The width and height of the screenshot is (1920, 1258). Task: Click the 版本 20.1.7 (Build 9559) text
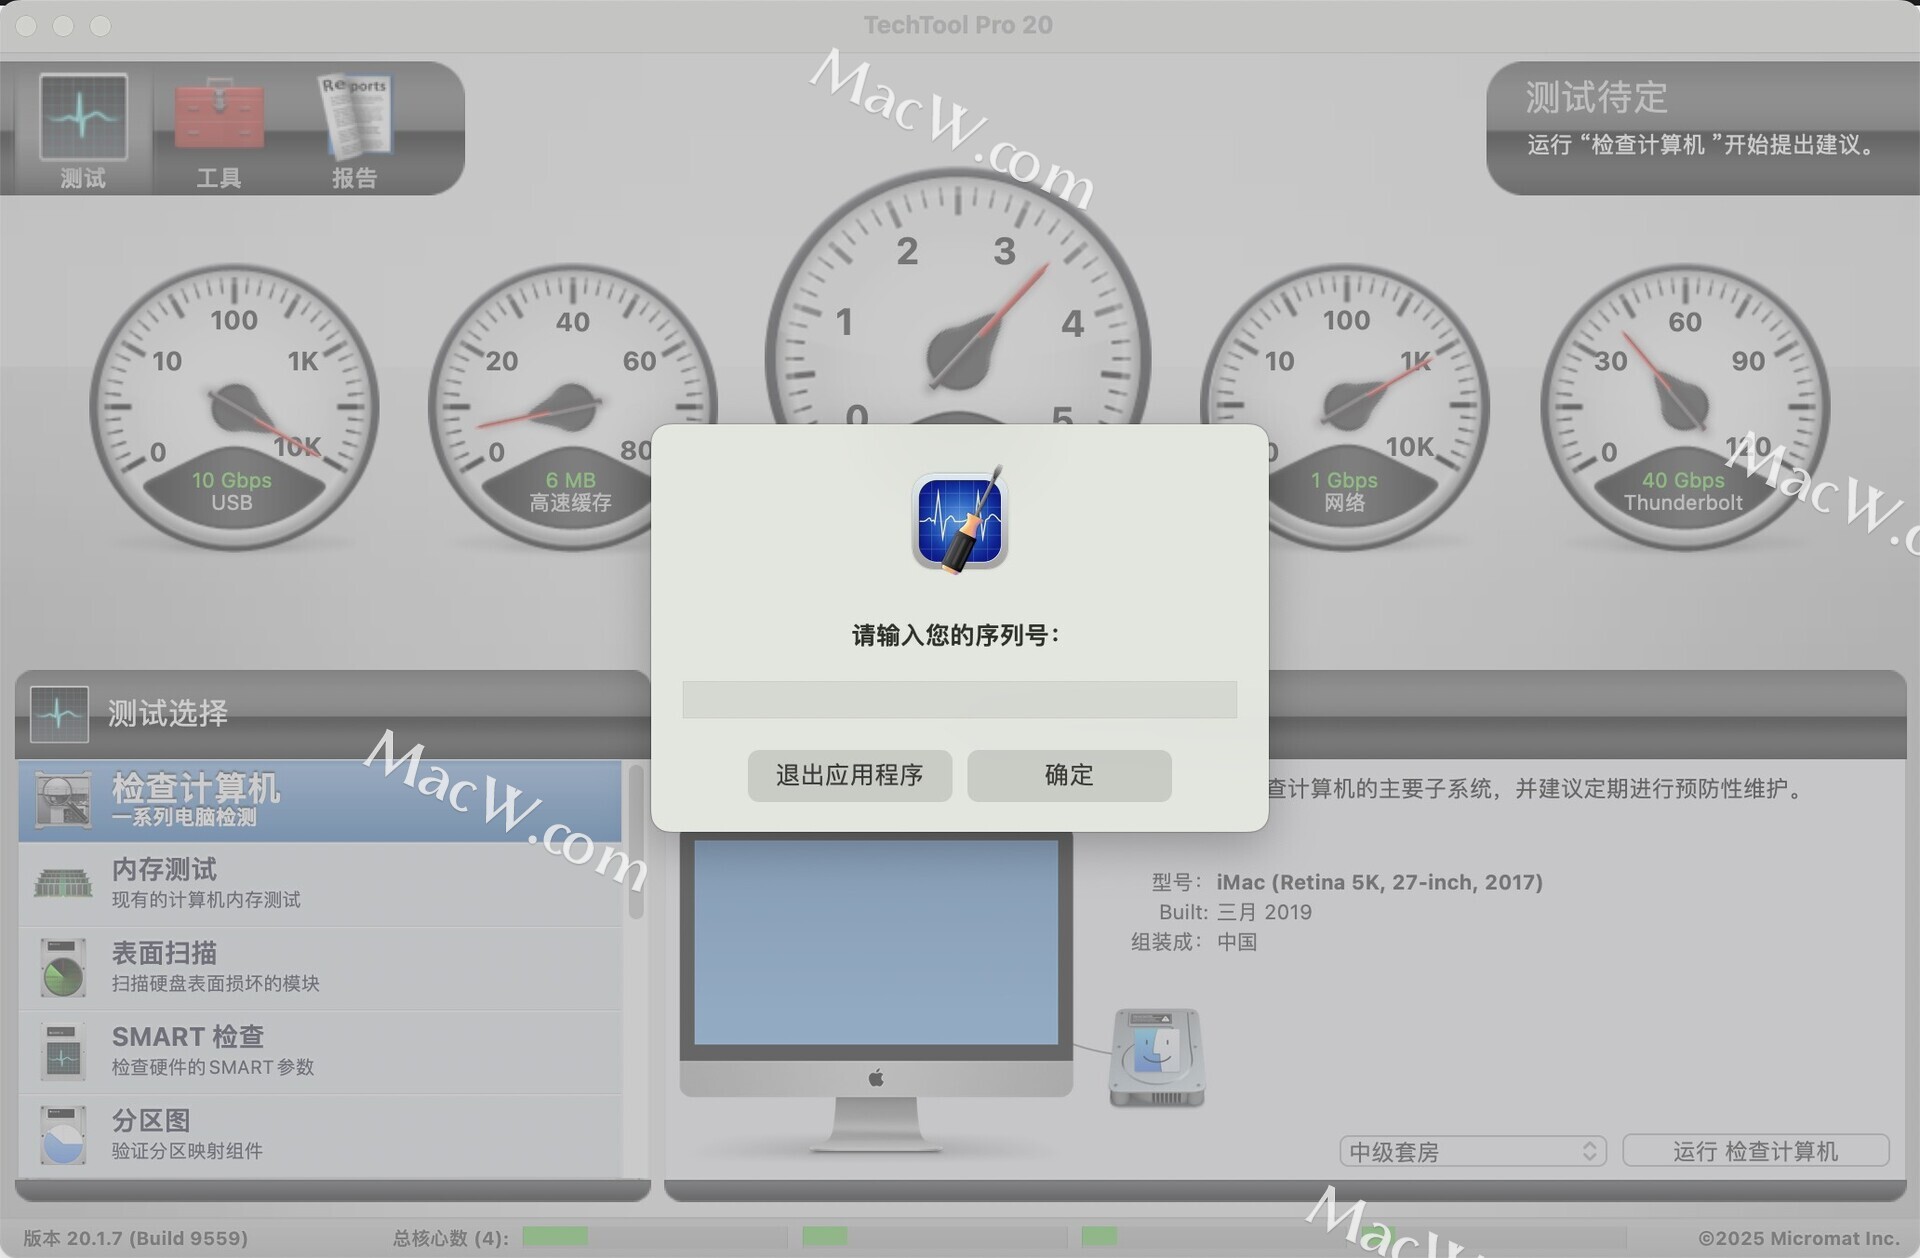136,1238
